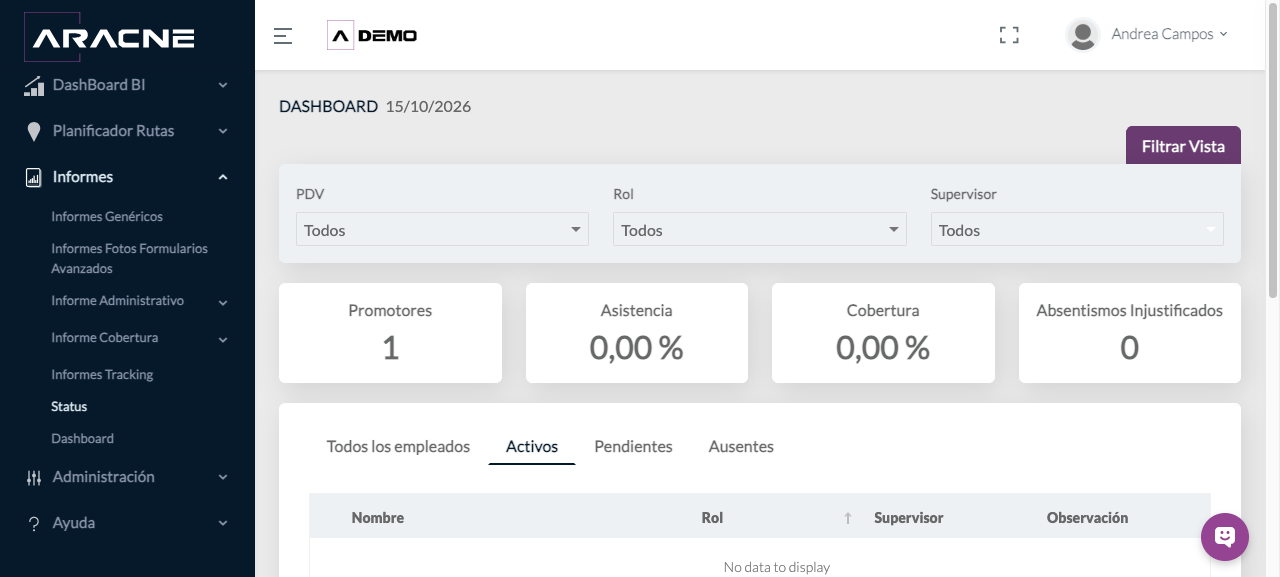
Task: Click the DASHBOARD heading text
Action: tap(328, 106)
